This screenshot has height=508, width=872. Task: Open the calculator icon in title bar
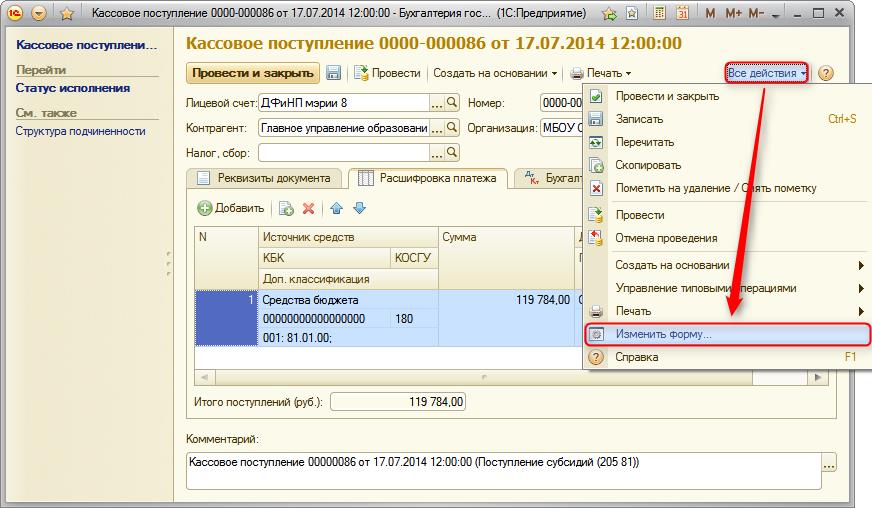pyautogui.click(x=659, y=13)
